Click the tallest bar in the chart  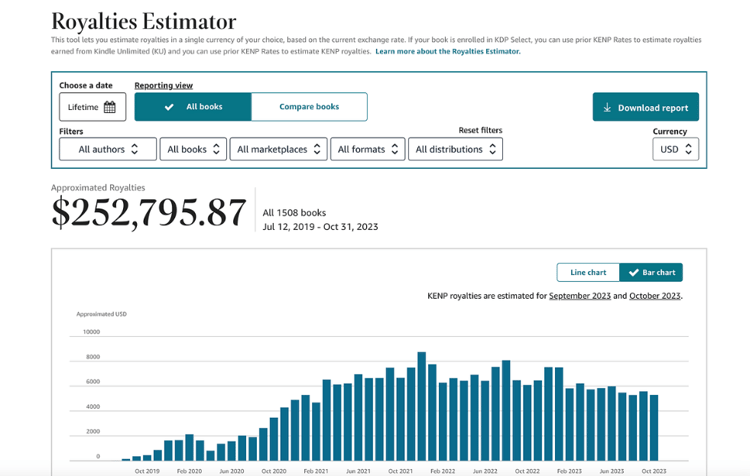pyautogui.click(x=421, y=406)
